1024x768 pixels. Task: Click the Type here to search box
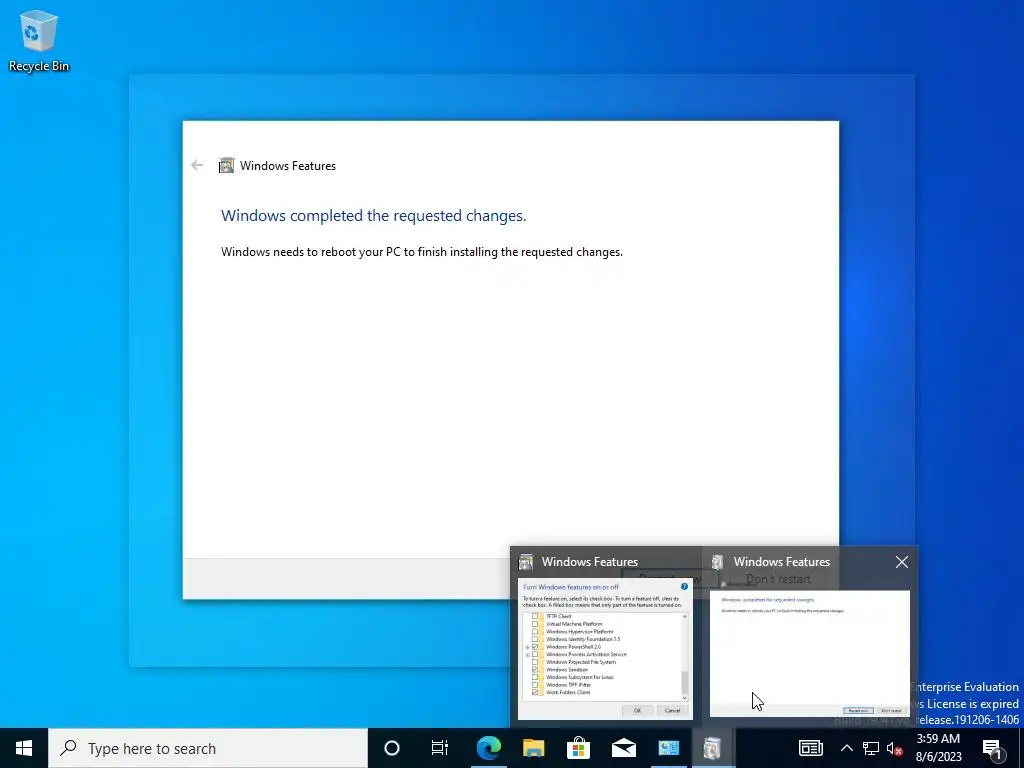point(208,748)
